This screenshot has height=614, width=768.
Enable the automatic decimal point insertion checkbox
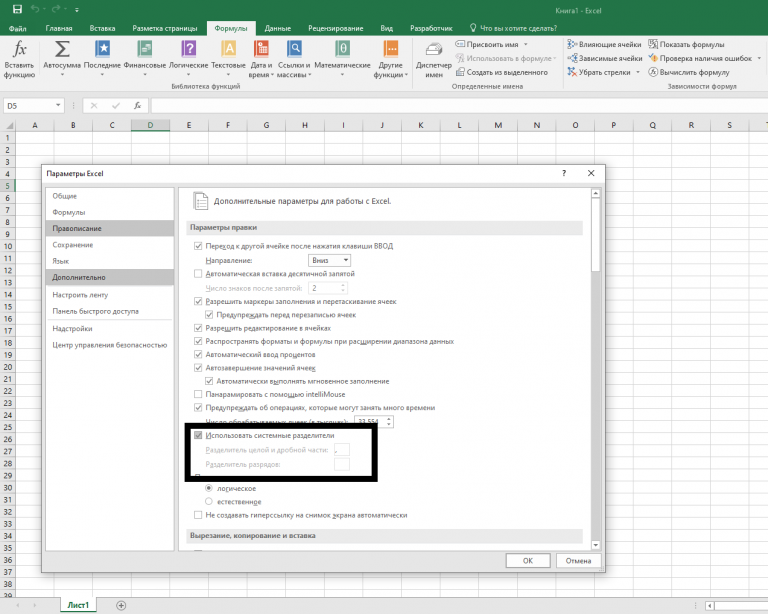pos(198,273)
